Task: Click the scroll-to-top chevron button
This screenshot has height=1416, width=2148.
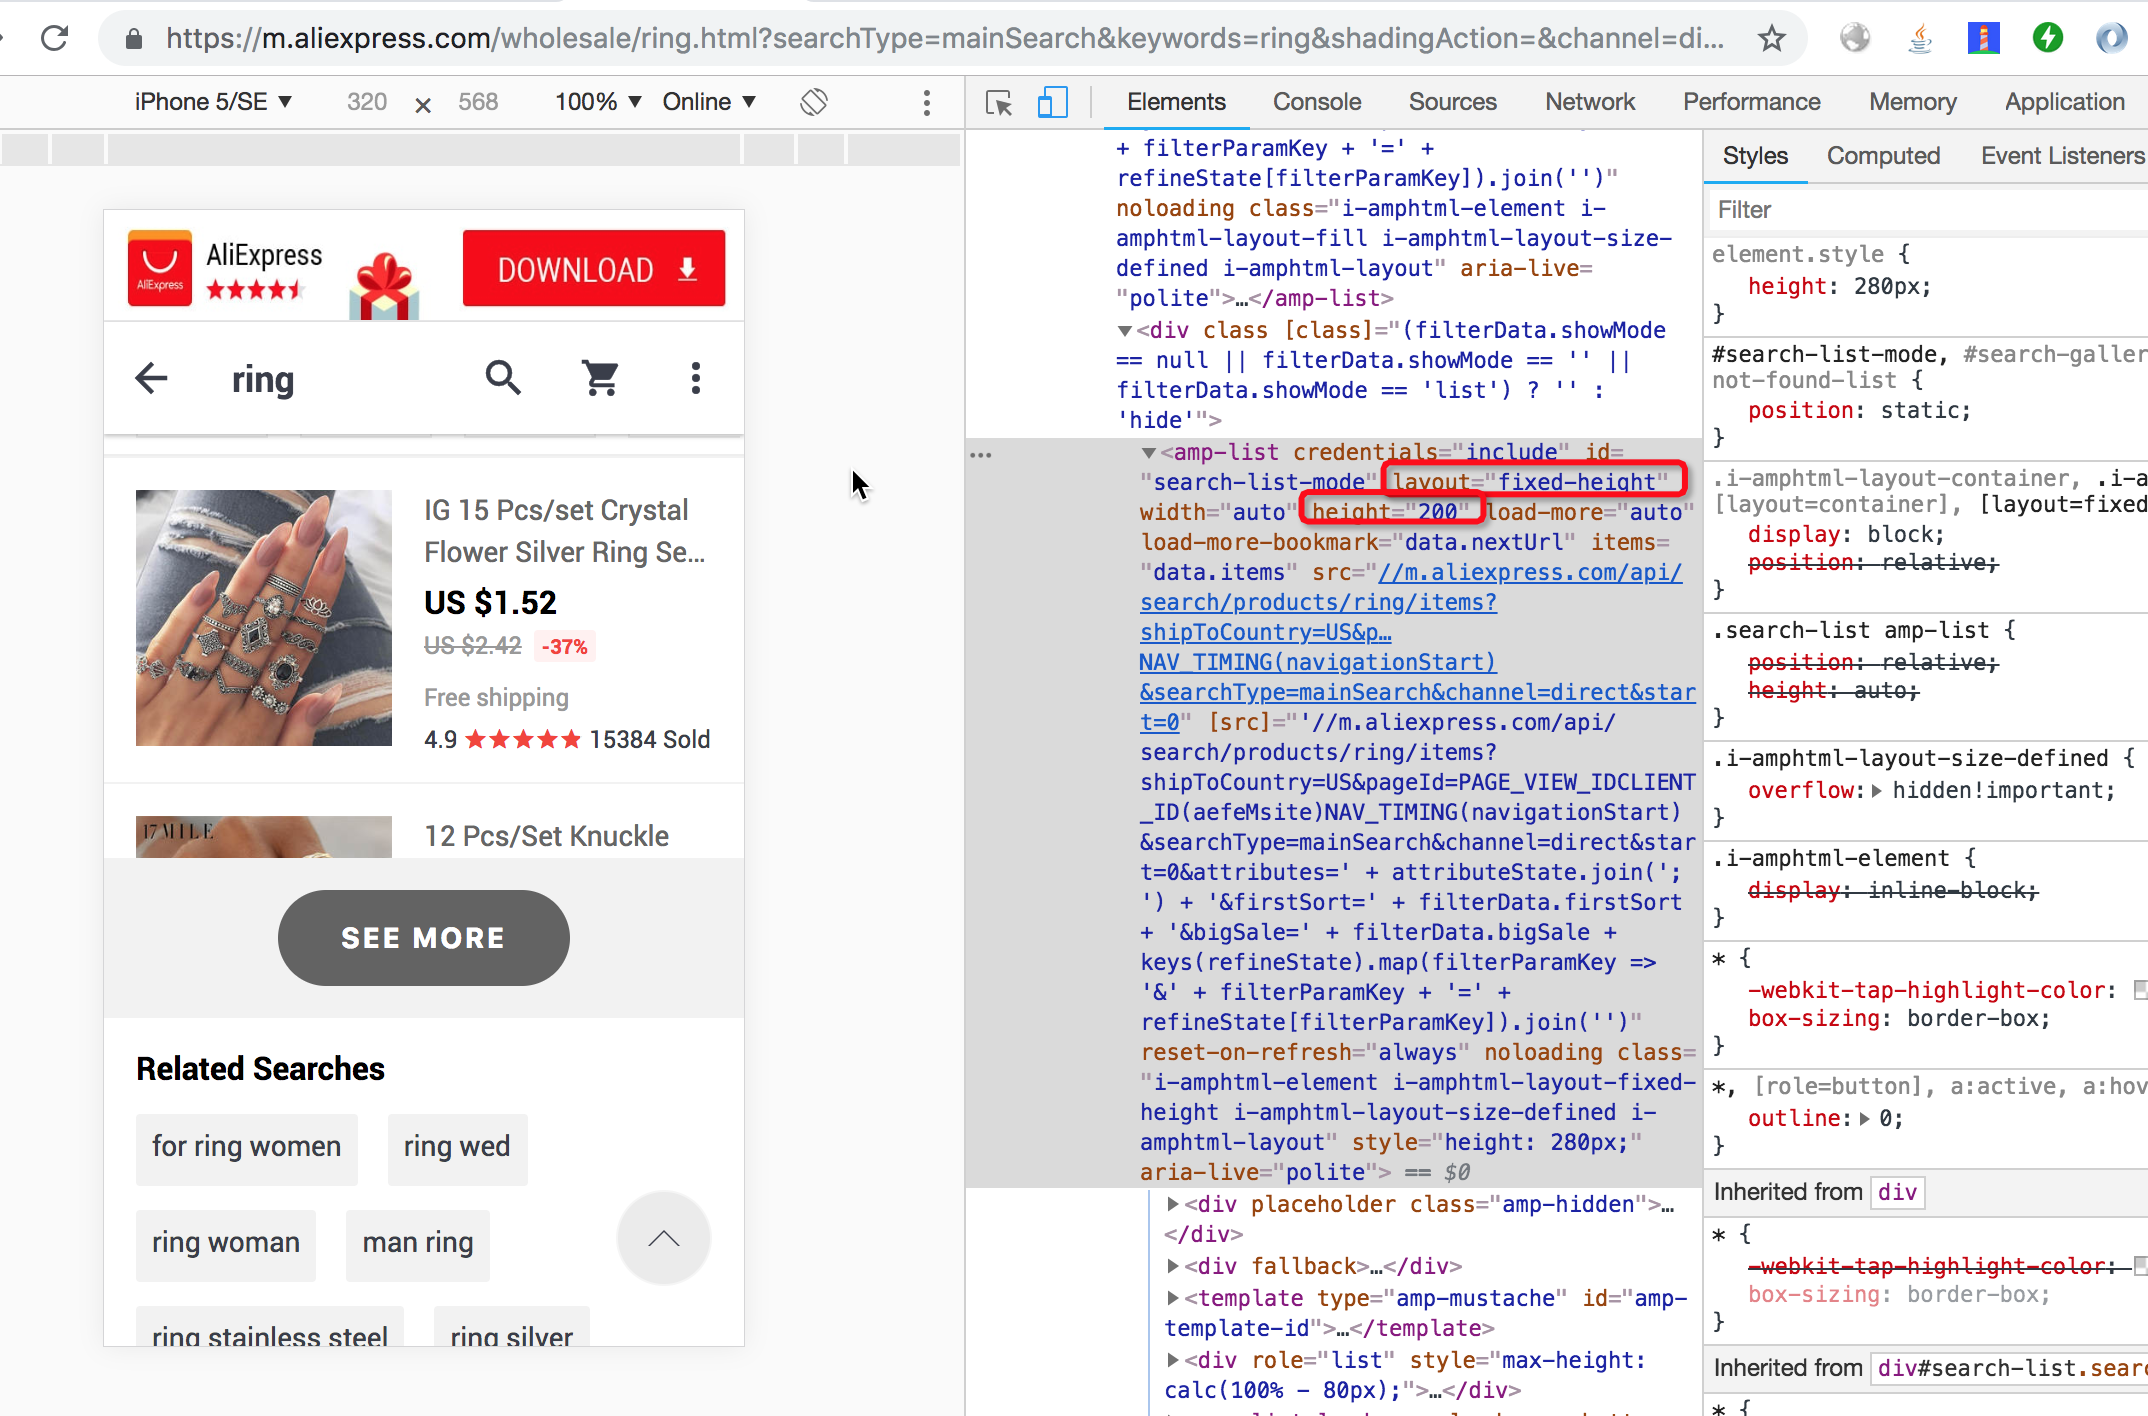Action: click(x=664, y=1238)
